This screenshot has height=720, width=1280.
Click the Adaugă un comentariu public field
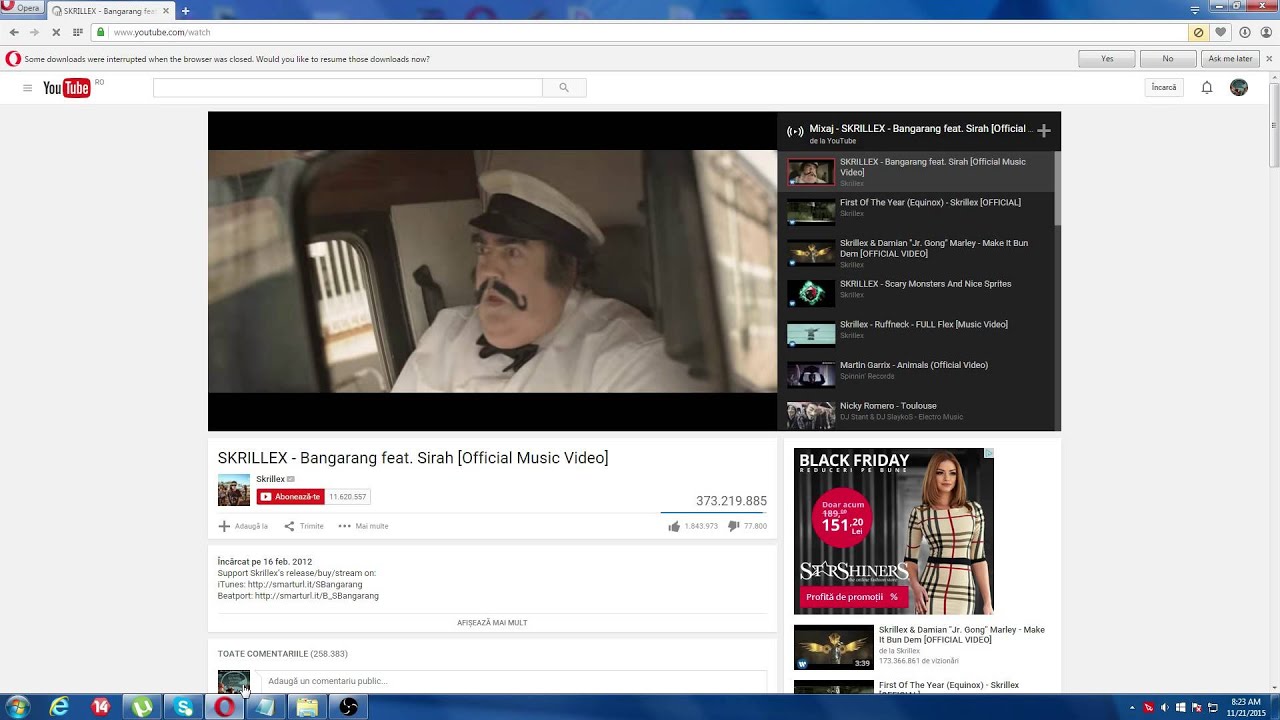click(x=512, y=681)
